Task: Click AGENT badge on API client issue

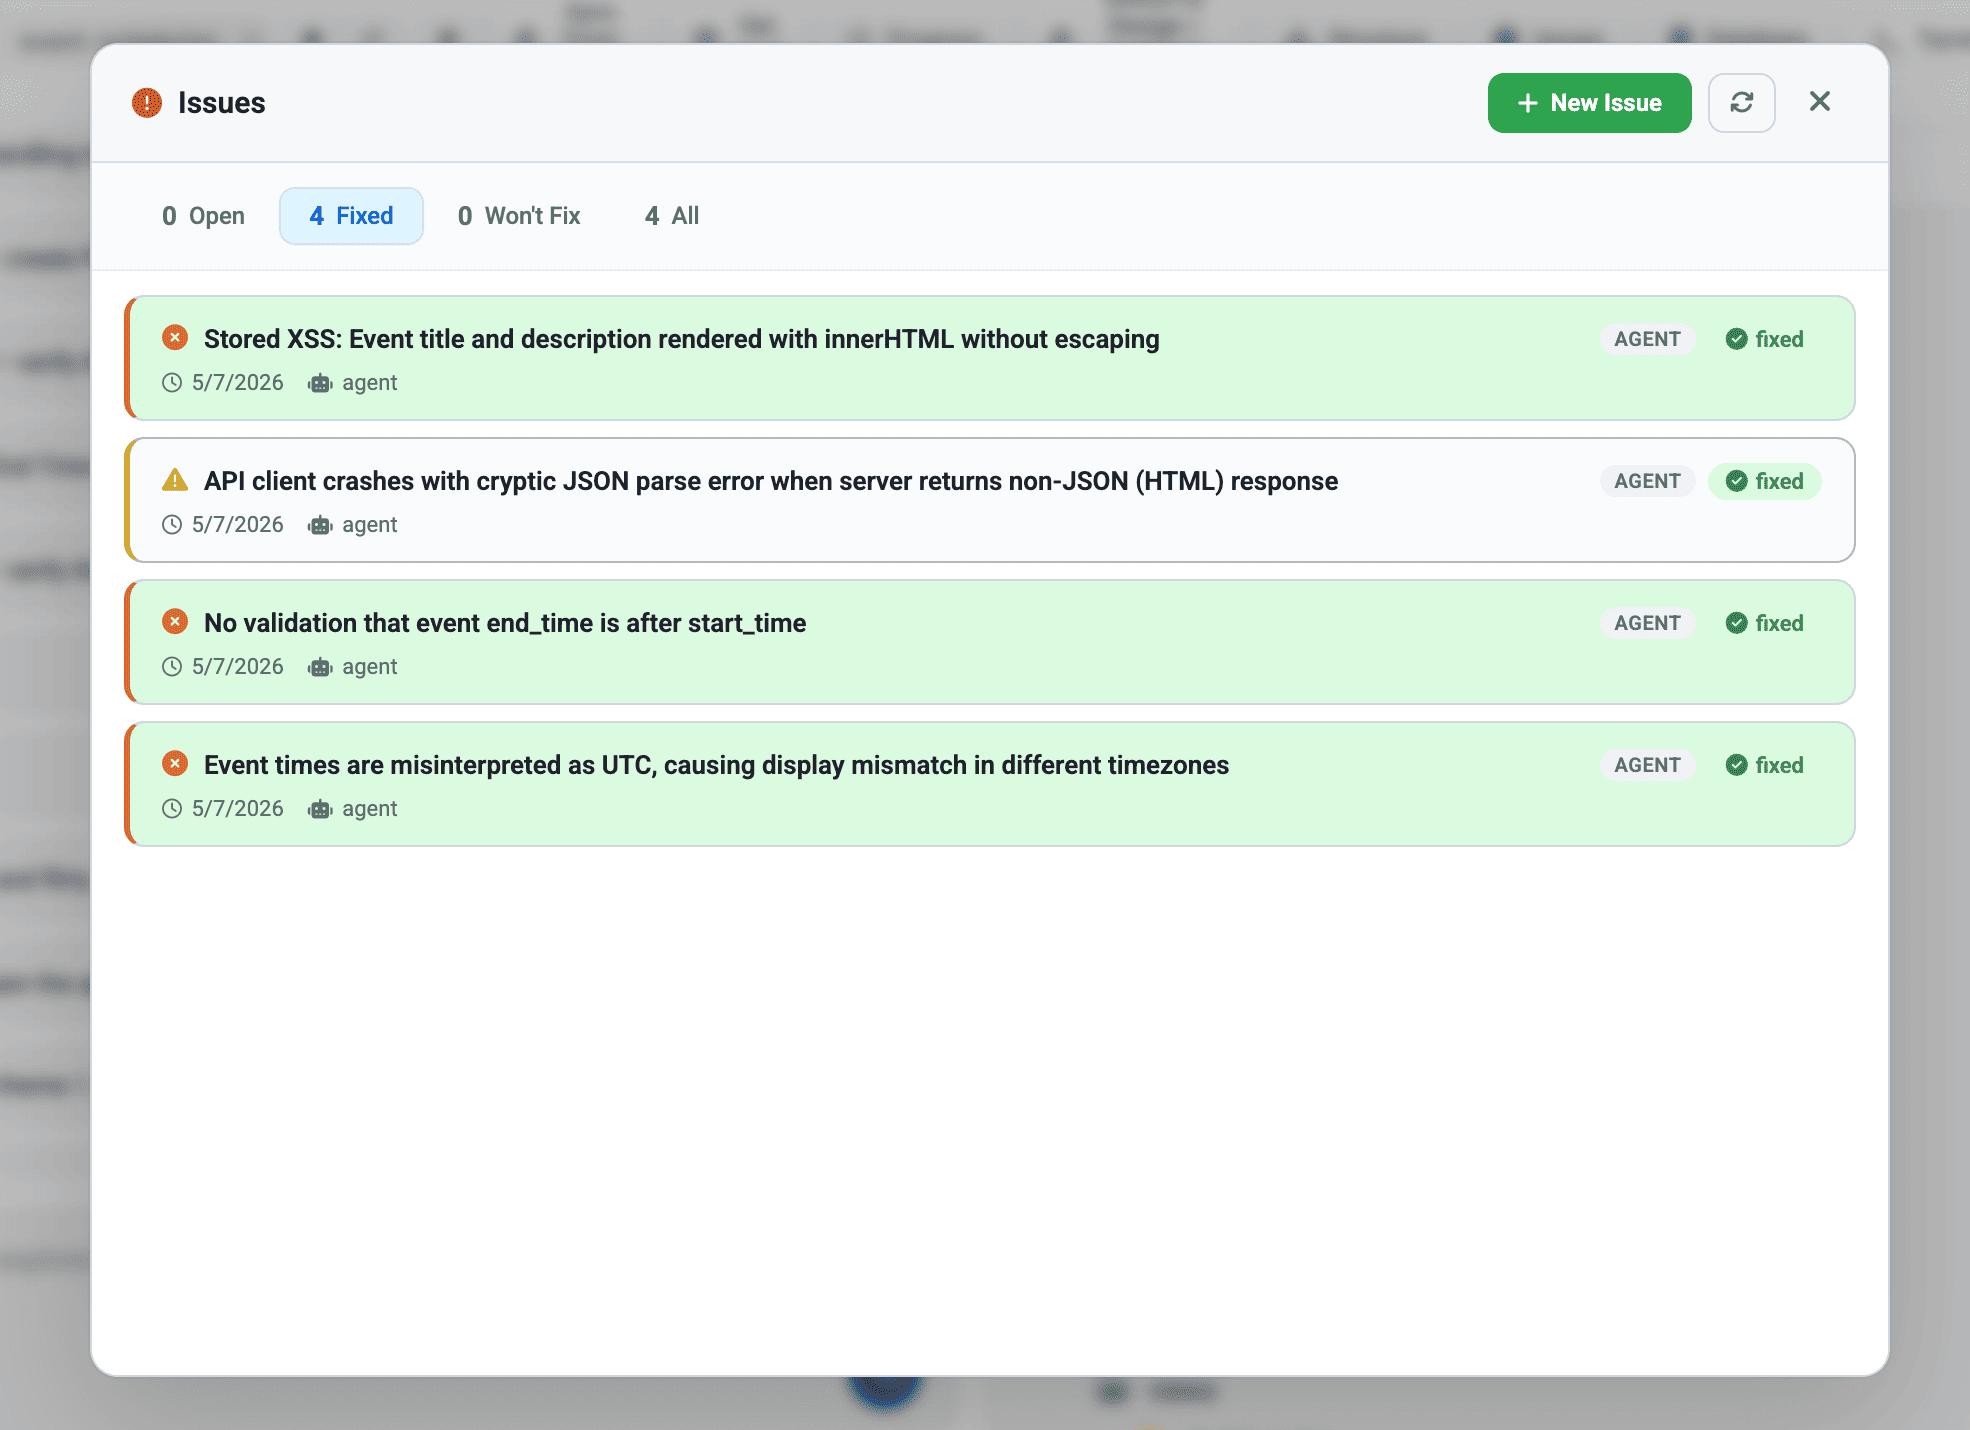Action: (1647, 481)
